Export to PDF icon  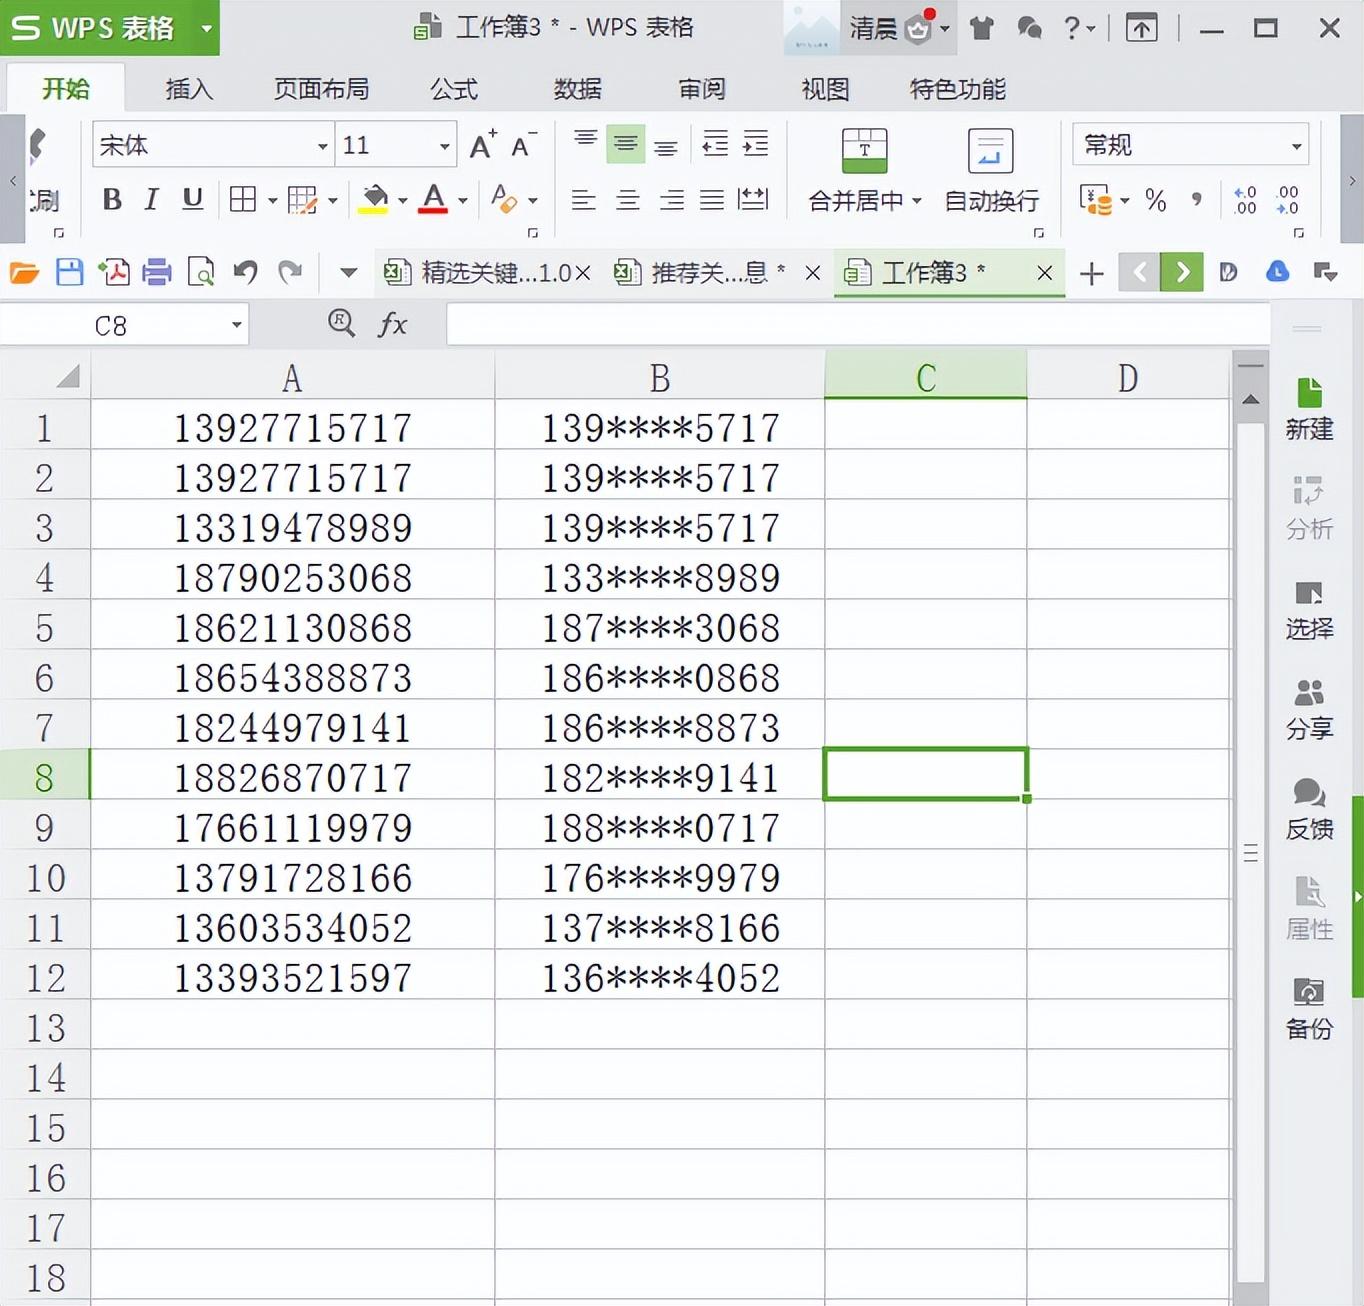click(x=113, y=272)
